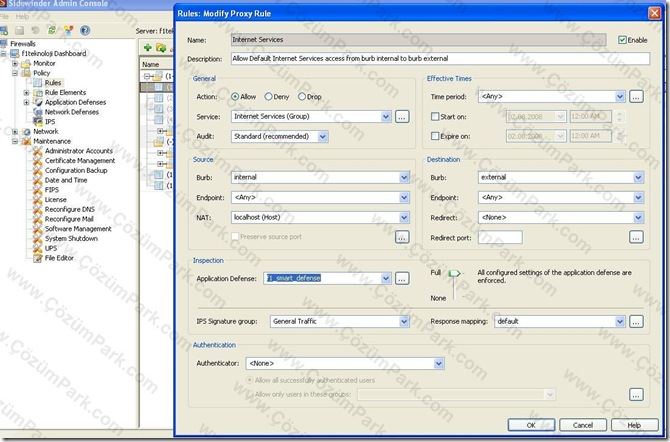Toggle the Enable checkbox for the rule
The width and height of the screenshot is (670, 442).
pos(622,40)
